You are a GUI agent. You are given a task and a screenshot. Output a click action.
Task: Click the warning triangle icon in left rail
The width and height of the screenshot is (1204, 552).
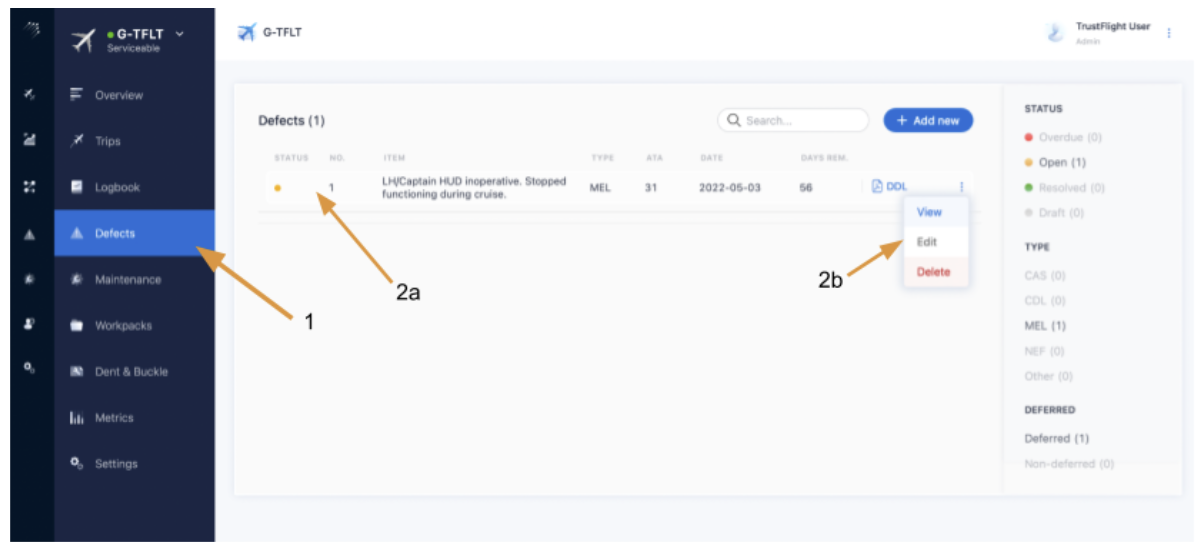29,234
